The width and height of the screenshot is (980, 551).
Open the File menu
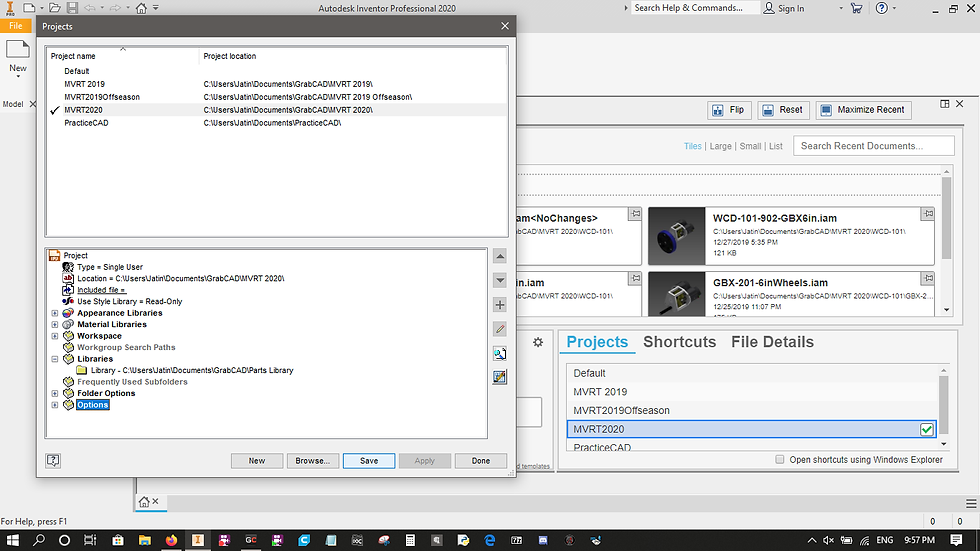16,26
